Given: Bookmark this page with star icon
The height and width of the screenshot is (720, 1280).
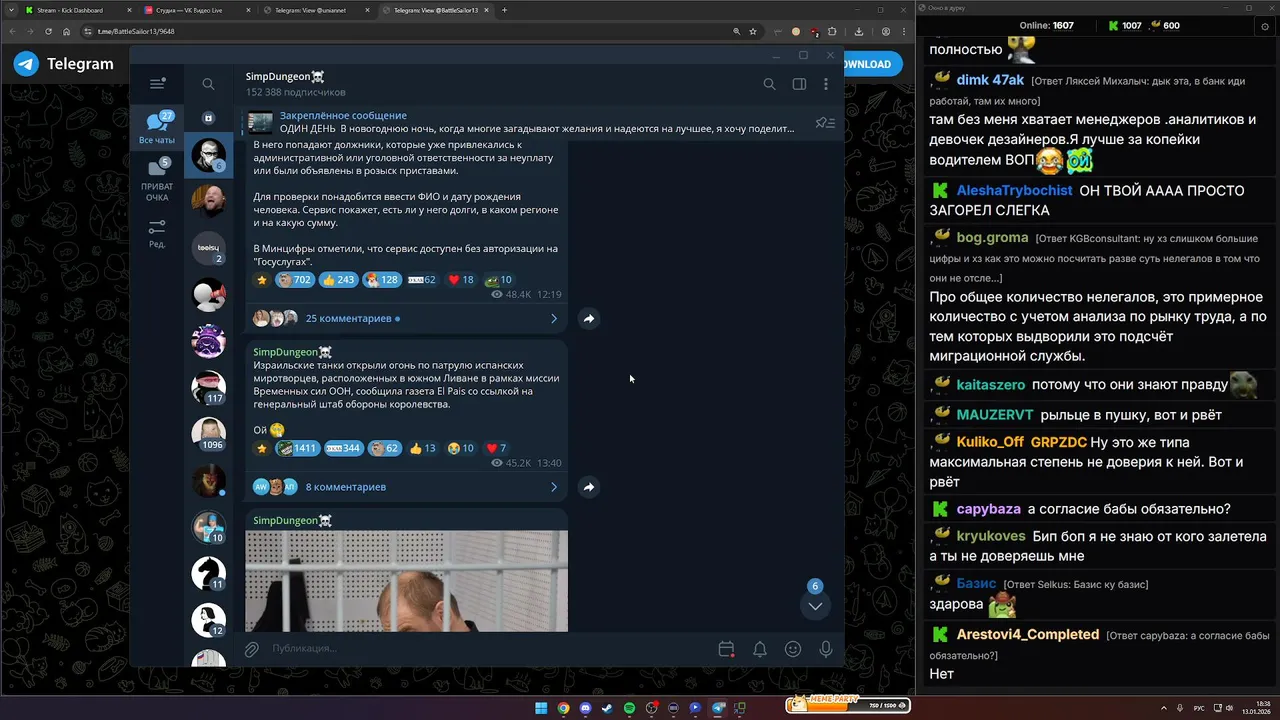Looking at the screenshot, I should 753,31.
